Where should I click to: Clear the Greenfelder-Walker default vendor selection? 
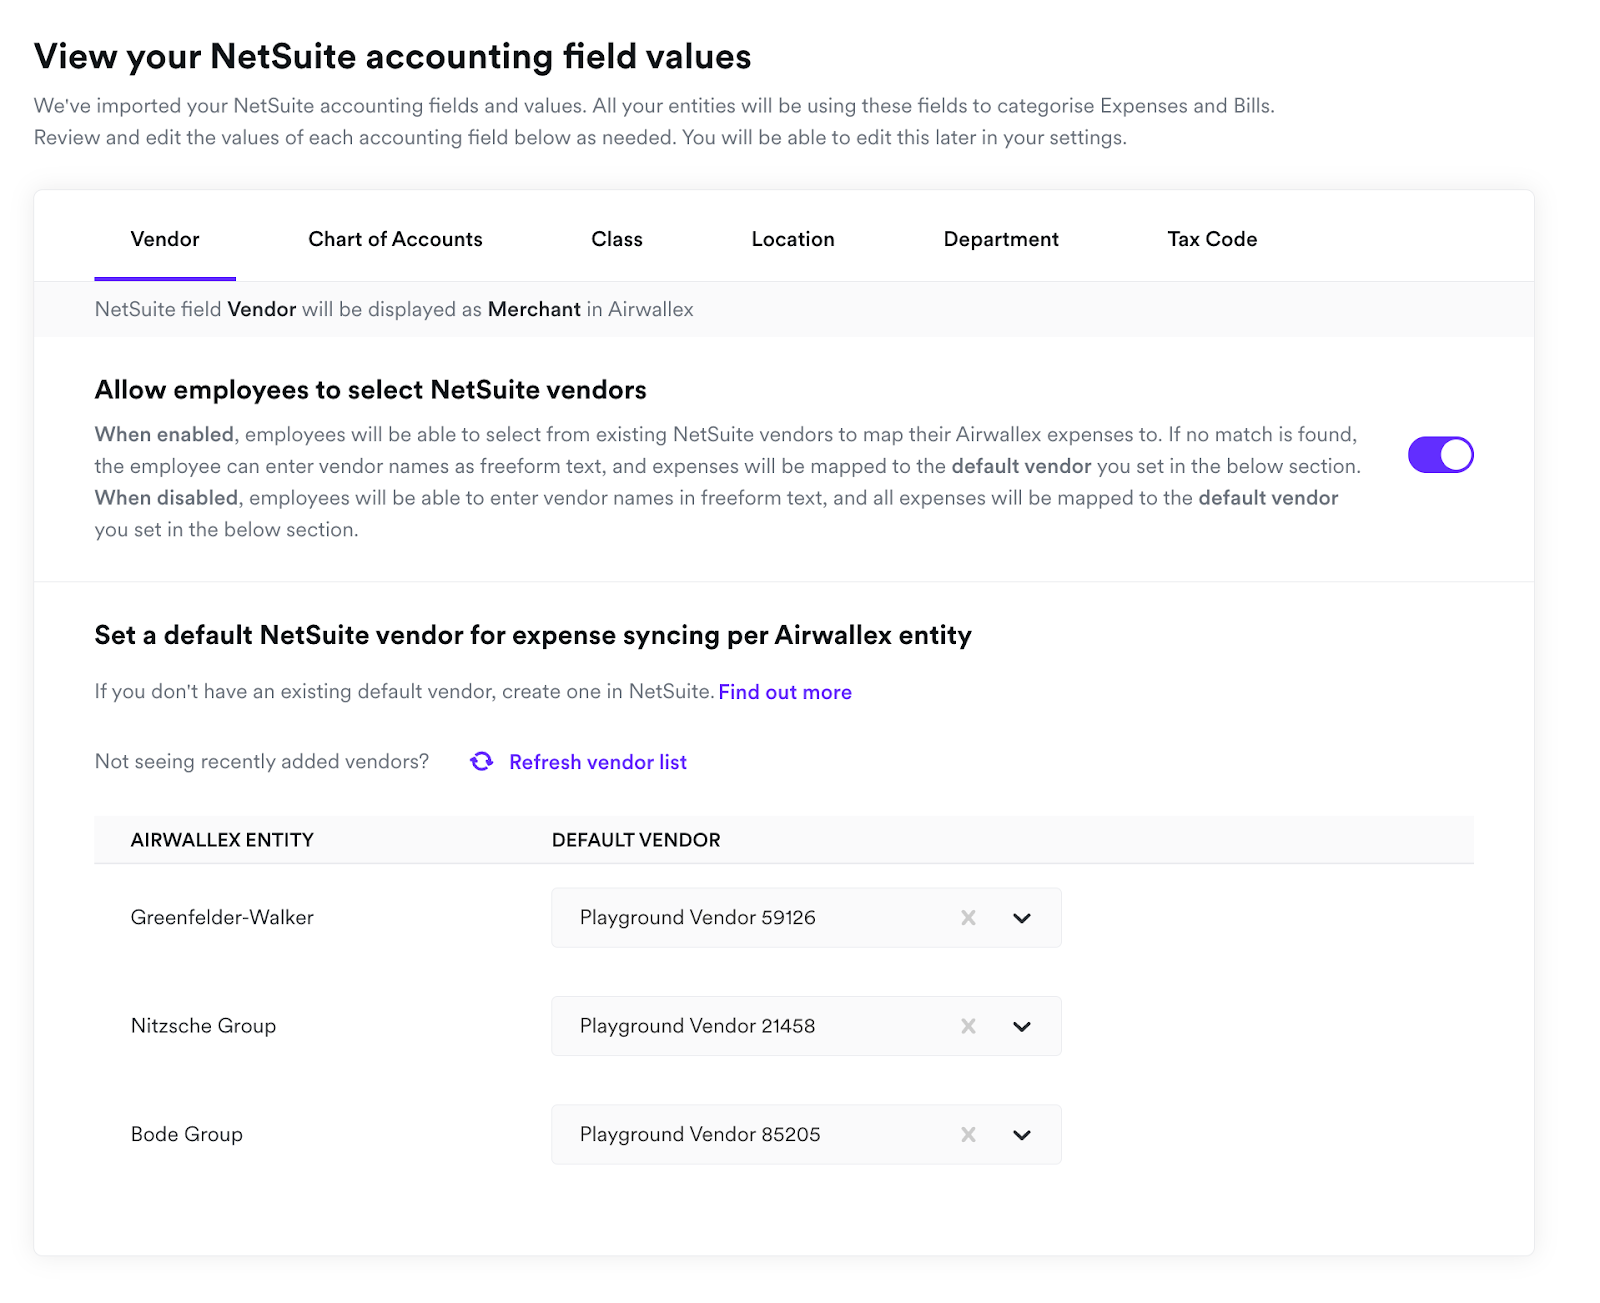point(968,918)
